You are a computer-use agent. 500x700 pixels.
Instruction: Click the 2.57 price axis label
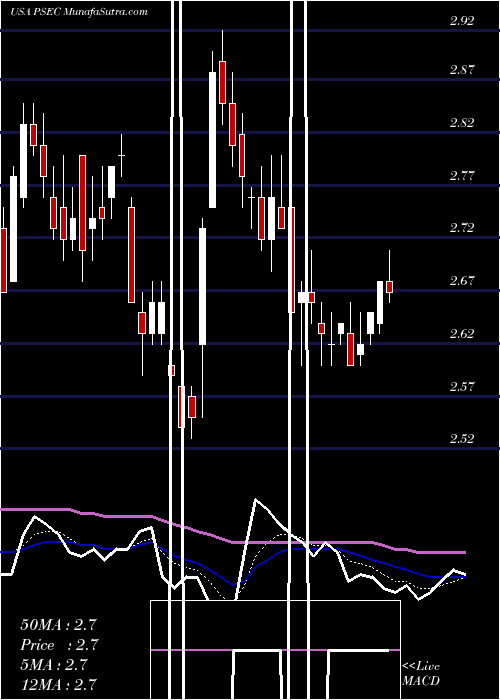(x=462, y=386)
